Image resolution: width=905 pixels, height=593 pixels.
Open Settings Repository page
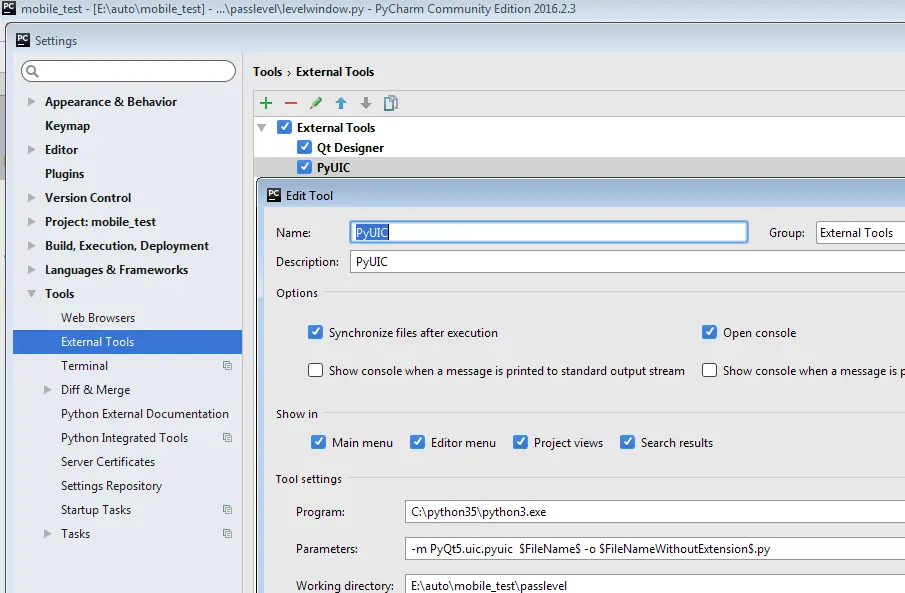click(x=111, y=486)
